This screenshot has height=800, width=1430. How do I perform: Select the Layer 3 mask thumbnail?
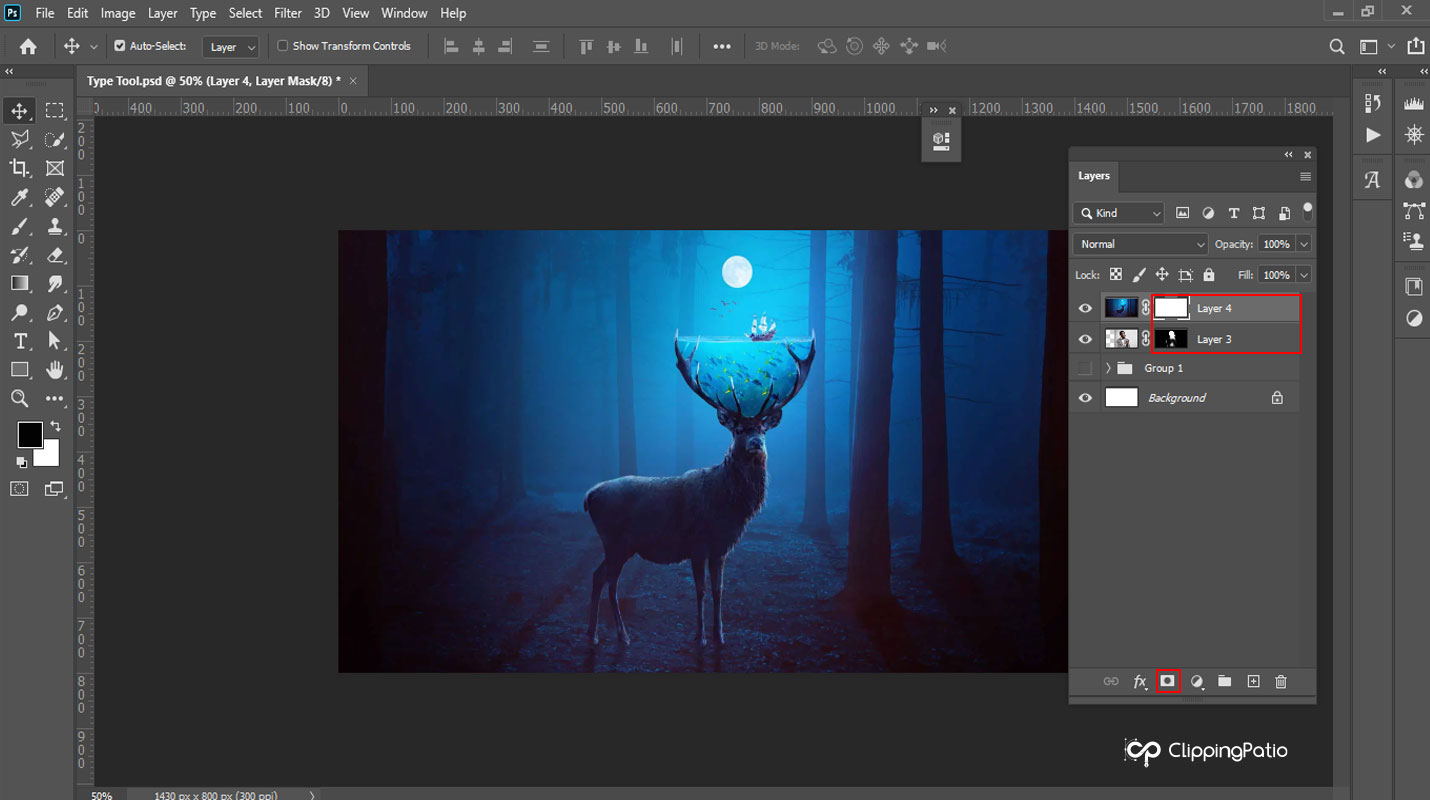pyautogui.click(x=1171, y=339)
